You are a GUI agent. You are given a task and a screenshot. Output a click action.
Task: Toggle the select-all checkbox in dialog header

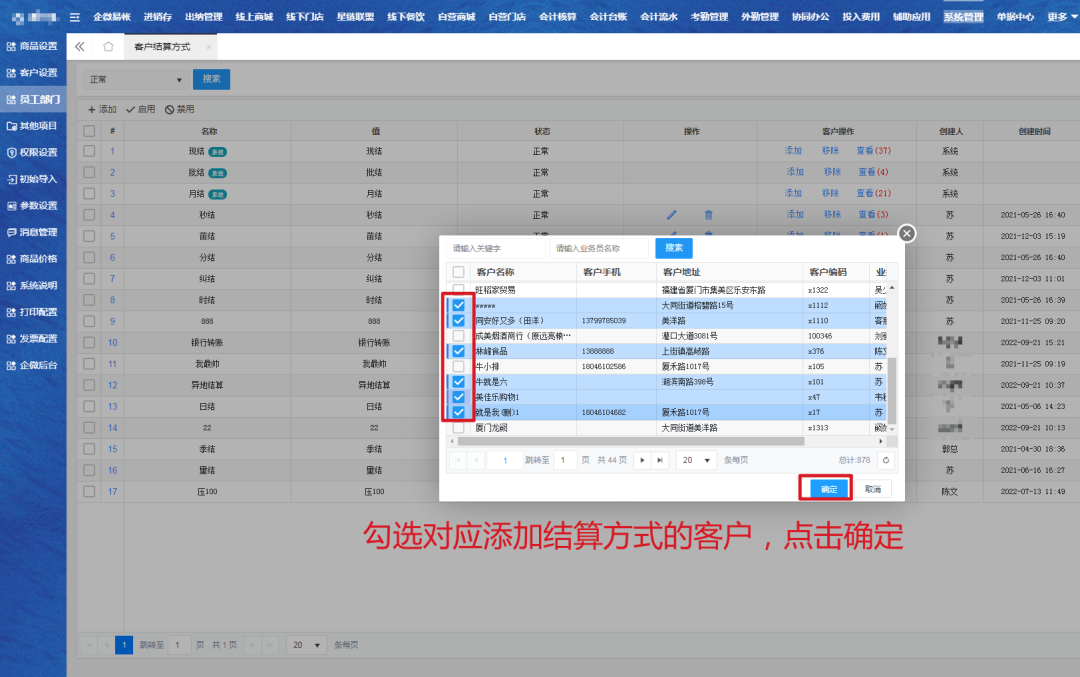pyautogui.click(x=458, y=272)
